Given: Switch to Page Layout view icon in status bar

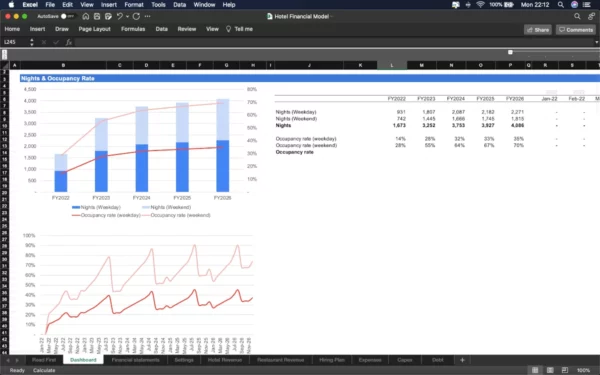Looking at the screenshot, I should [x=550, y=370].
